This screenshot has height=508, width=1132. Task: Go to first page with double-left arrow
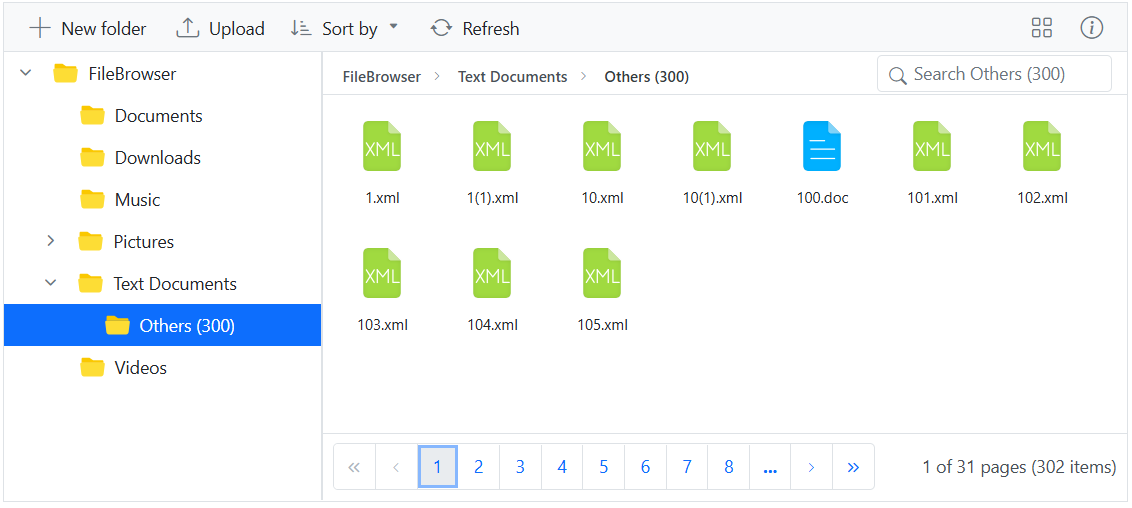pyautogui.click(x=354, y=467)
